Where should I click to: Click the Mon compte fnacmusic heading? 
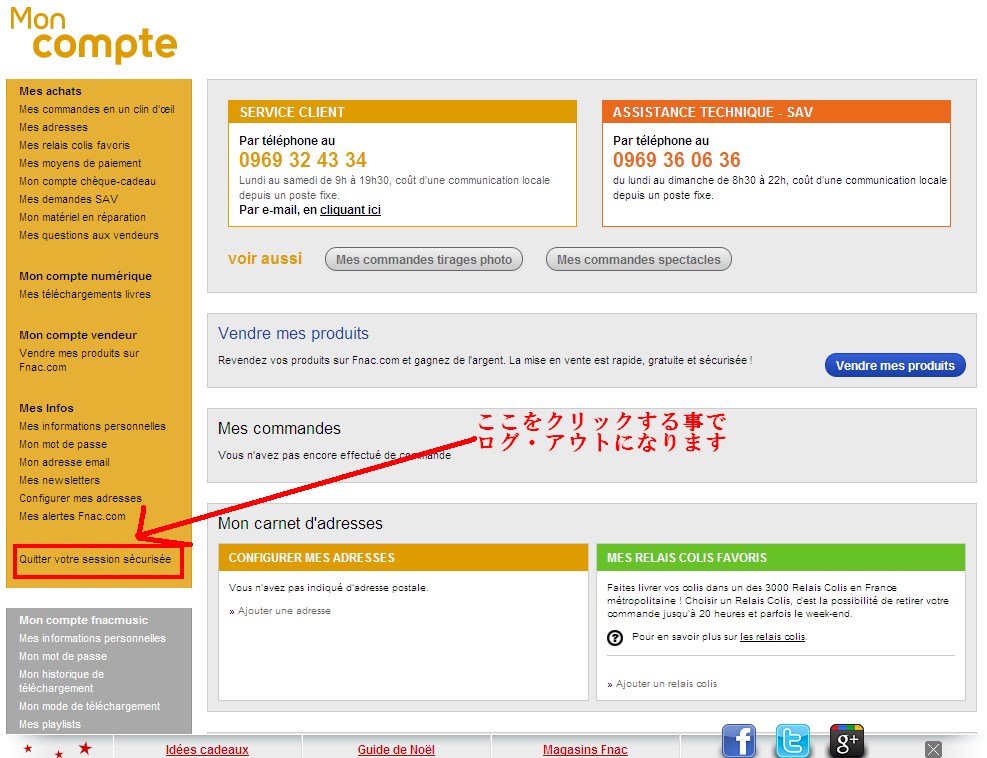[83, 620]
